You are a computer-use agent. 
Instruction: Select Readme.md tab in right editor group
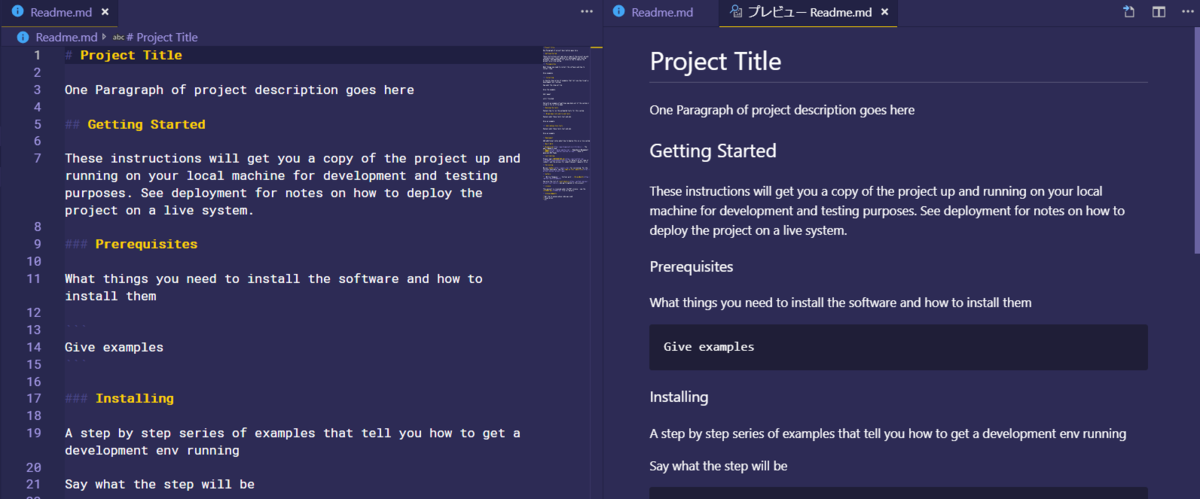662,12
